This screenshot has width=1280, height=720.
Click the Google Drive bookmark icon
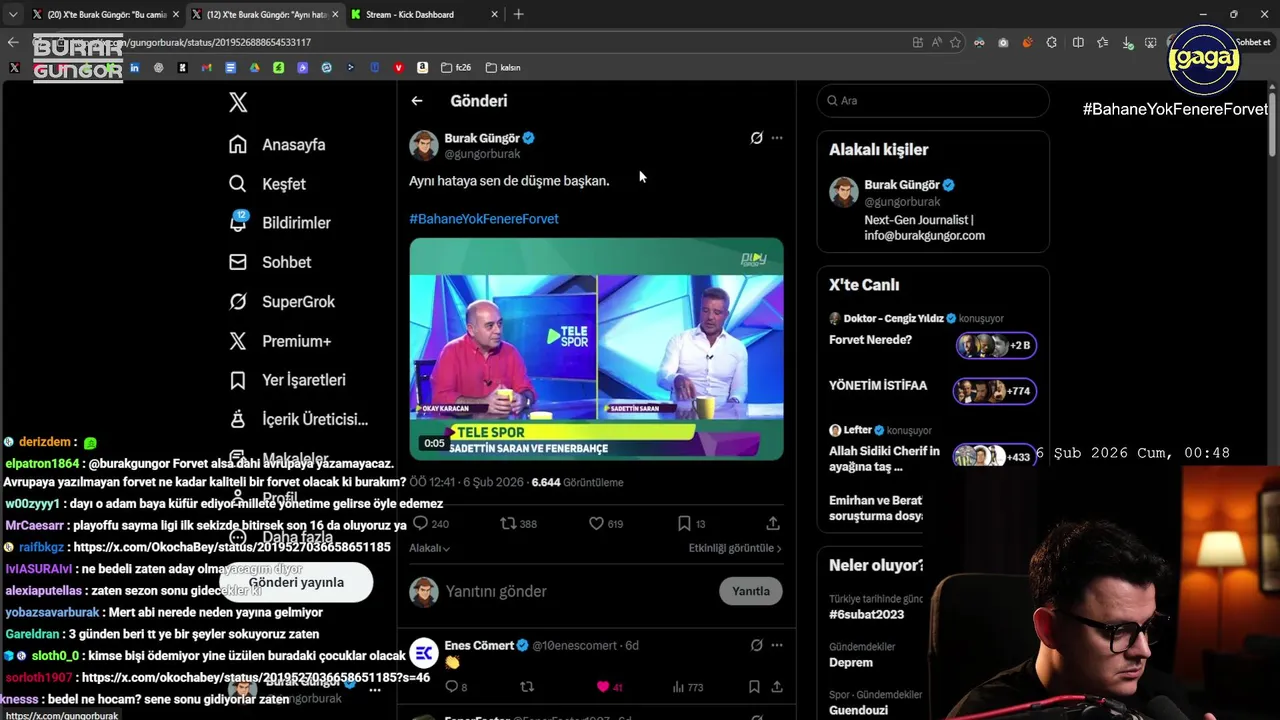(254, 67)
